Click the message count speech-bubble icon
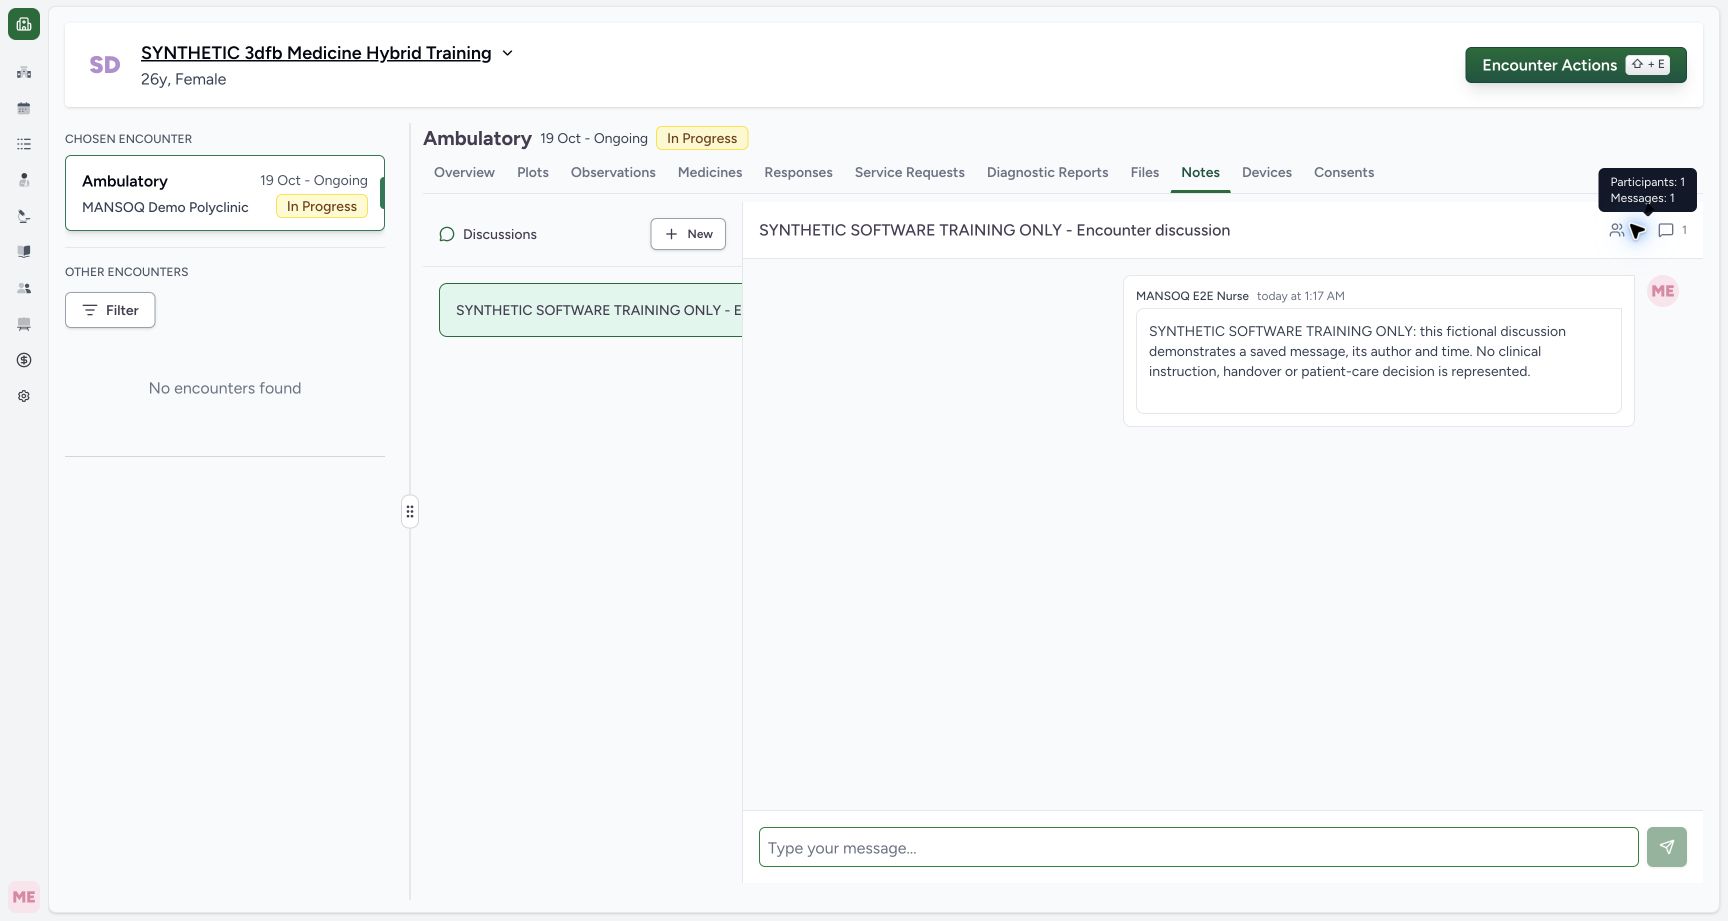Image resolution: width=1728 pixels, height=921 pixels. click(x=1666, y=230)
